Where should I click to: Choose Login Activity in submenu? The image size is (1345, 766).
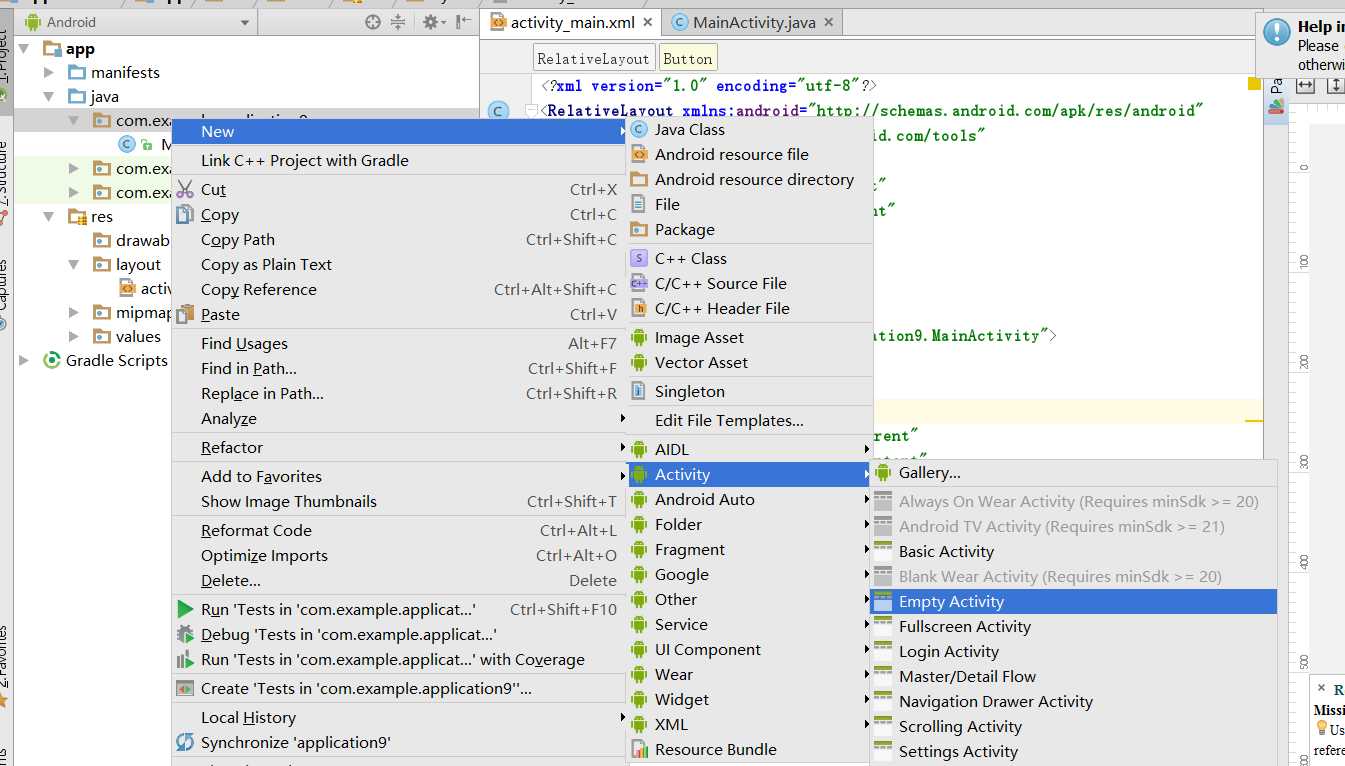1073,651
